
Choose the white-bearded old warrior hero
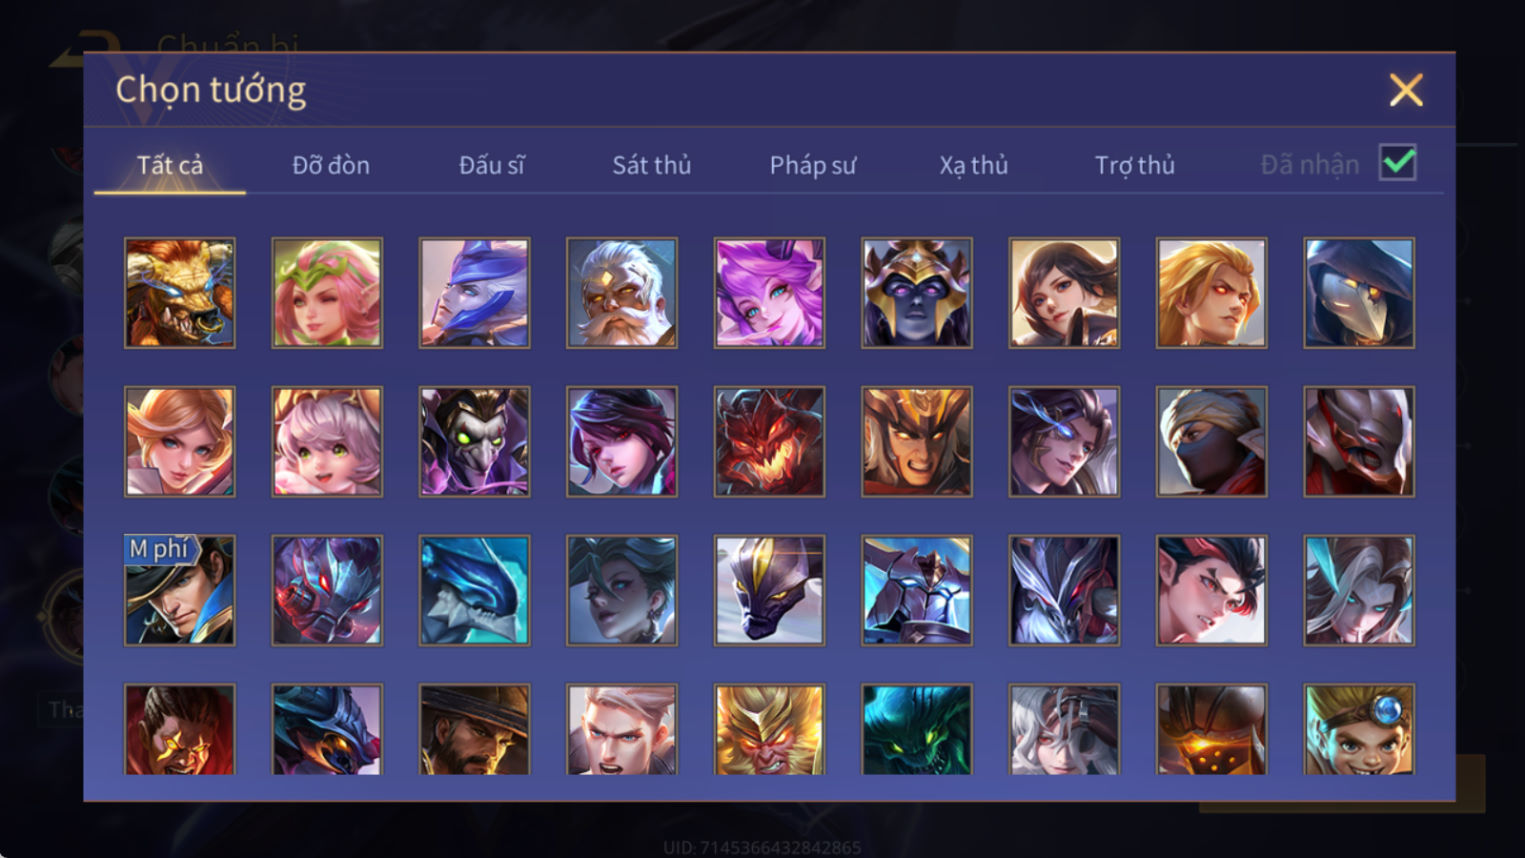tap(622, 293)
